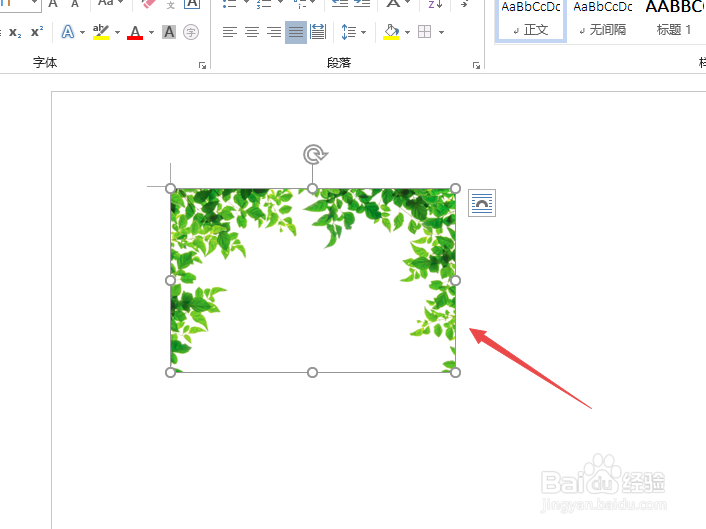Screen dimensions: 706x529
Task: Clear formatting with the eraser icon
Action: 148,4
